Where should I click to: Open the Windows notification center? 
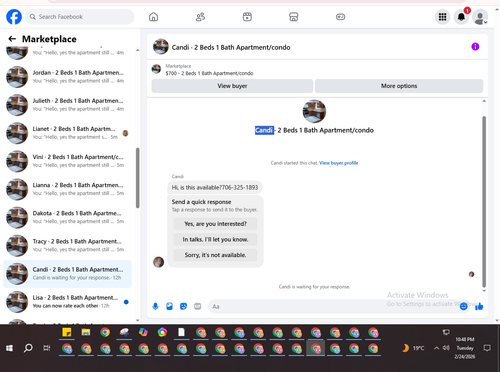(487, 348)
